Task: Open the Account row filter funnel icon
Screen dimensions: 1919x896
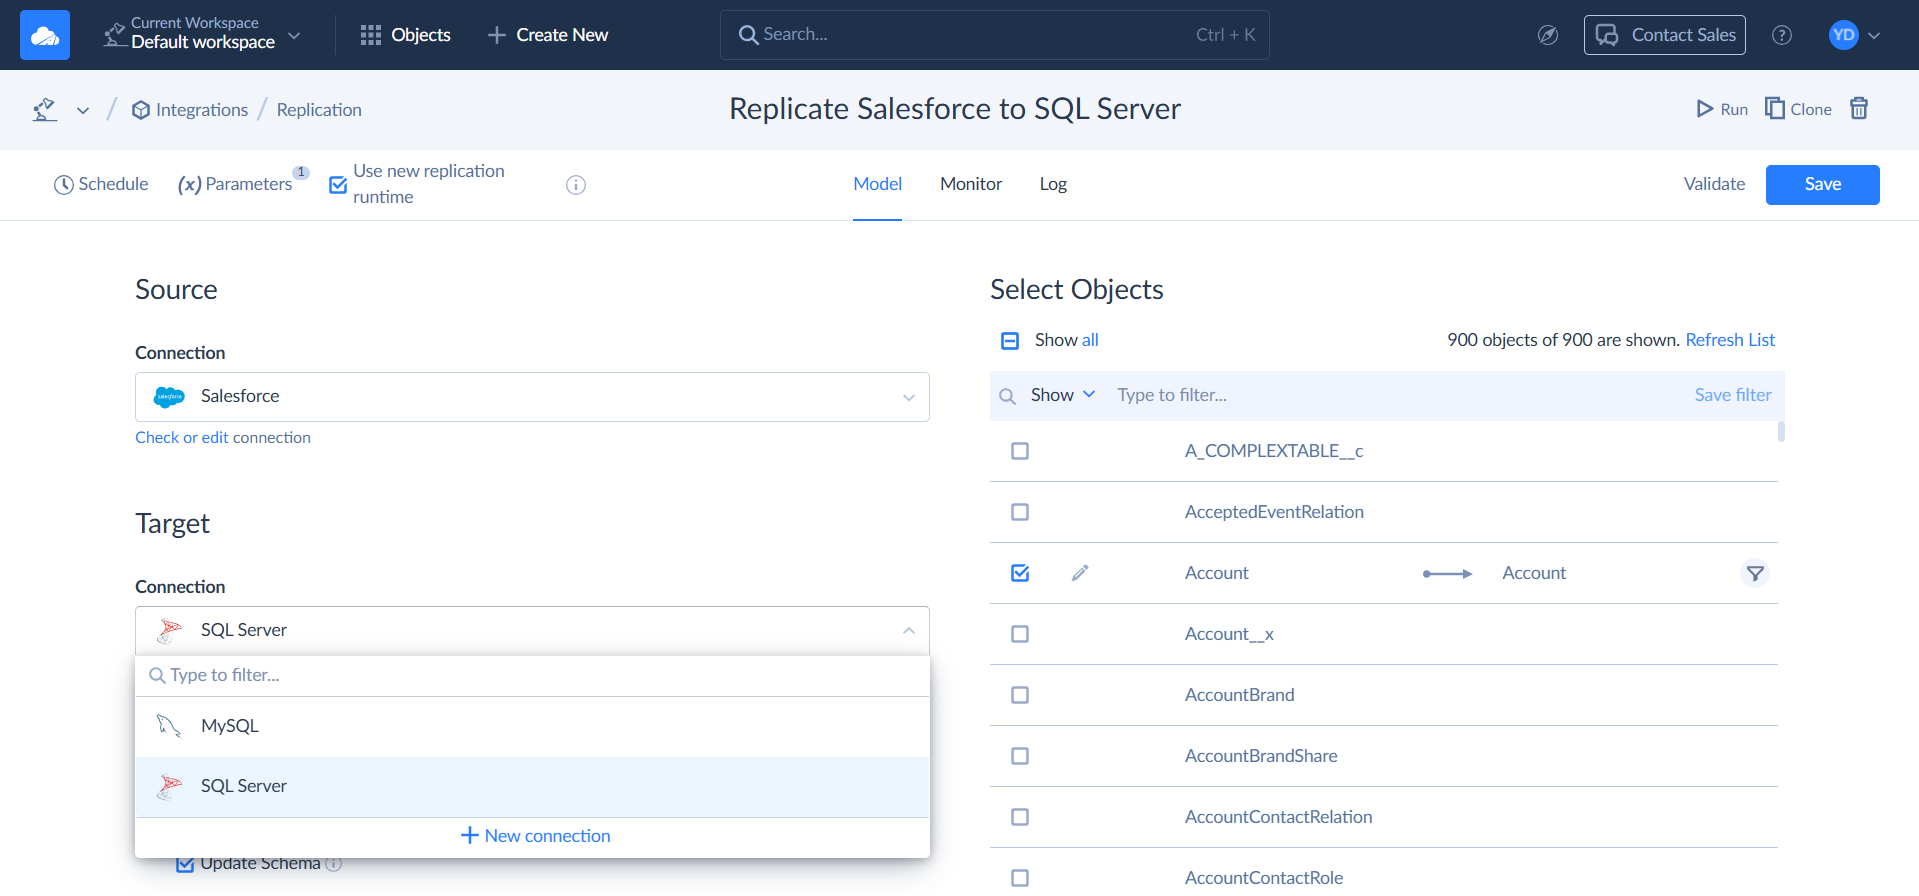Action: click(1755, 573)
